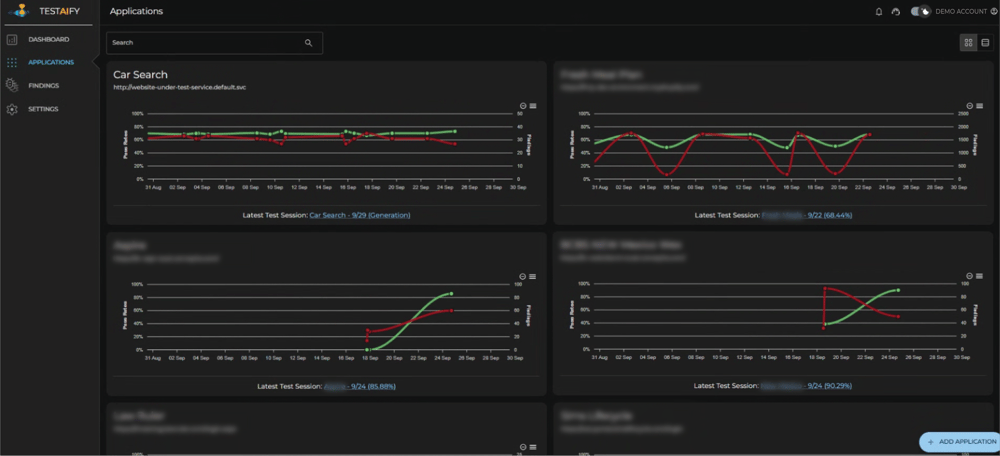Image resolution: width=1000 pixels, height=456 pixels.
Task: Open the 9/24 (90.29%) test session link
Action: tap(806, 385)
